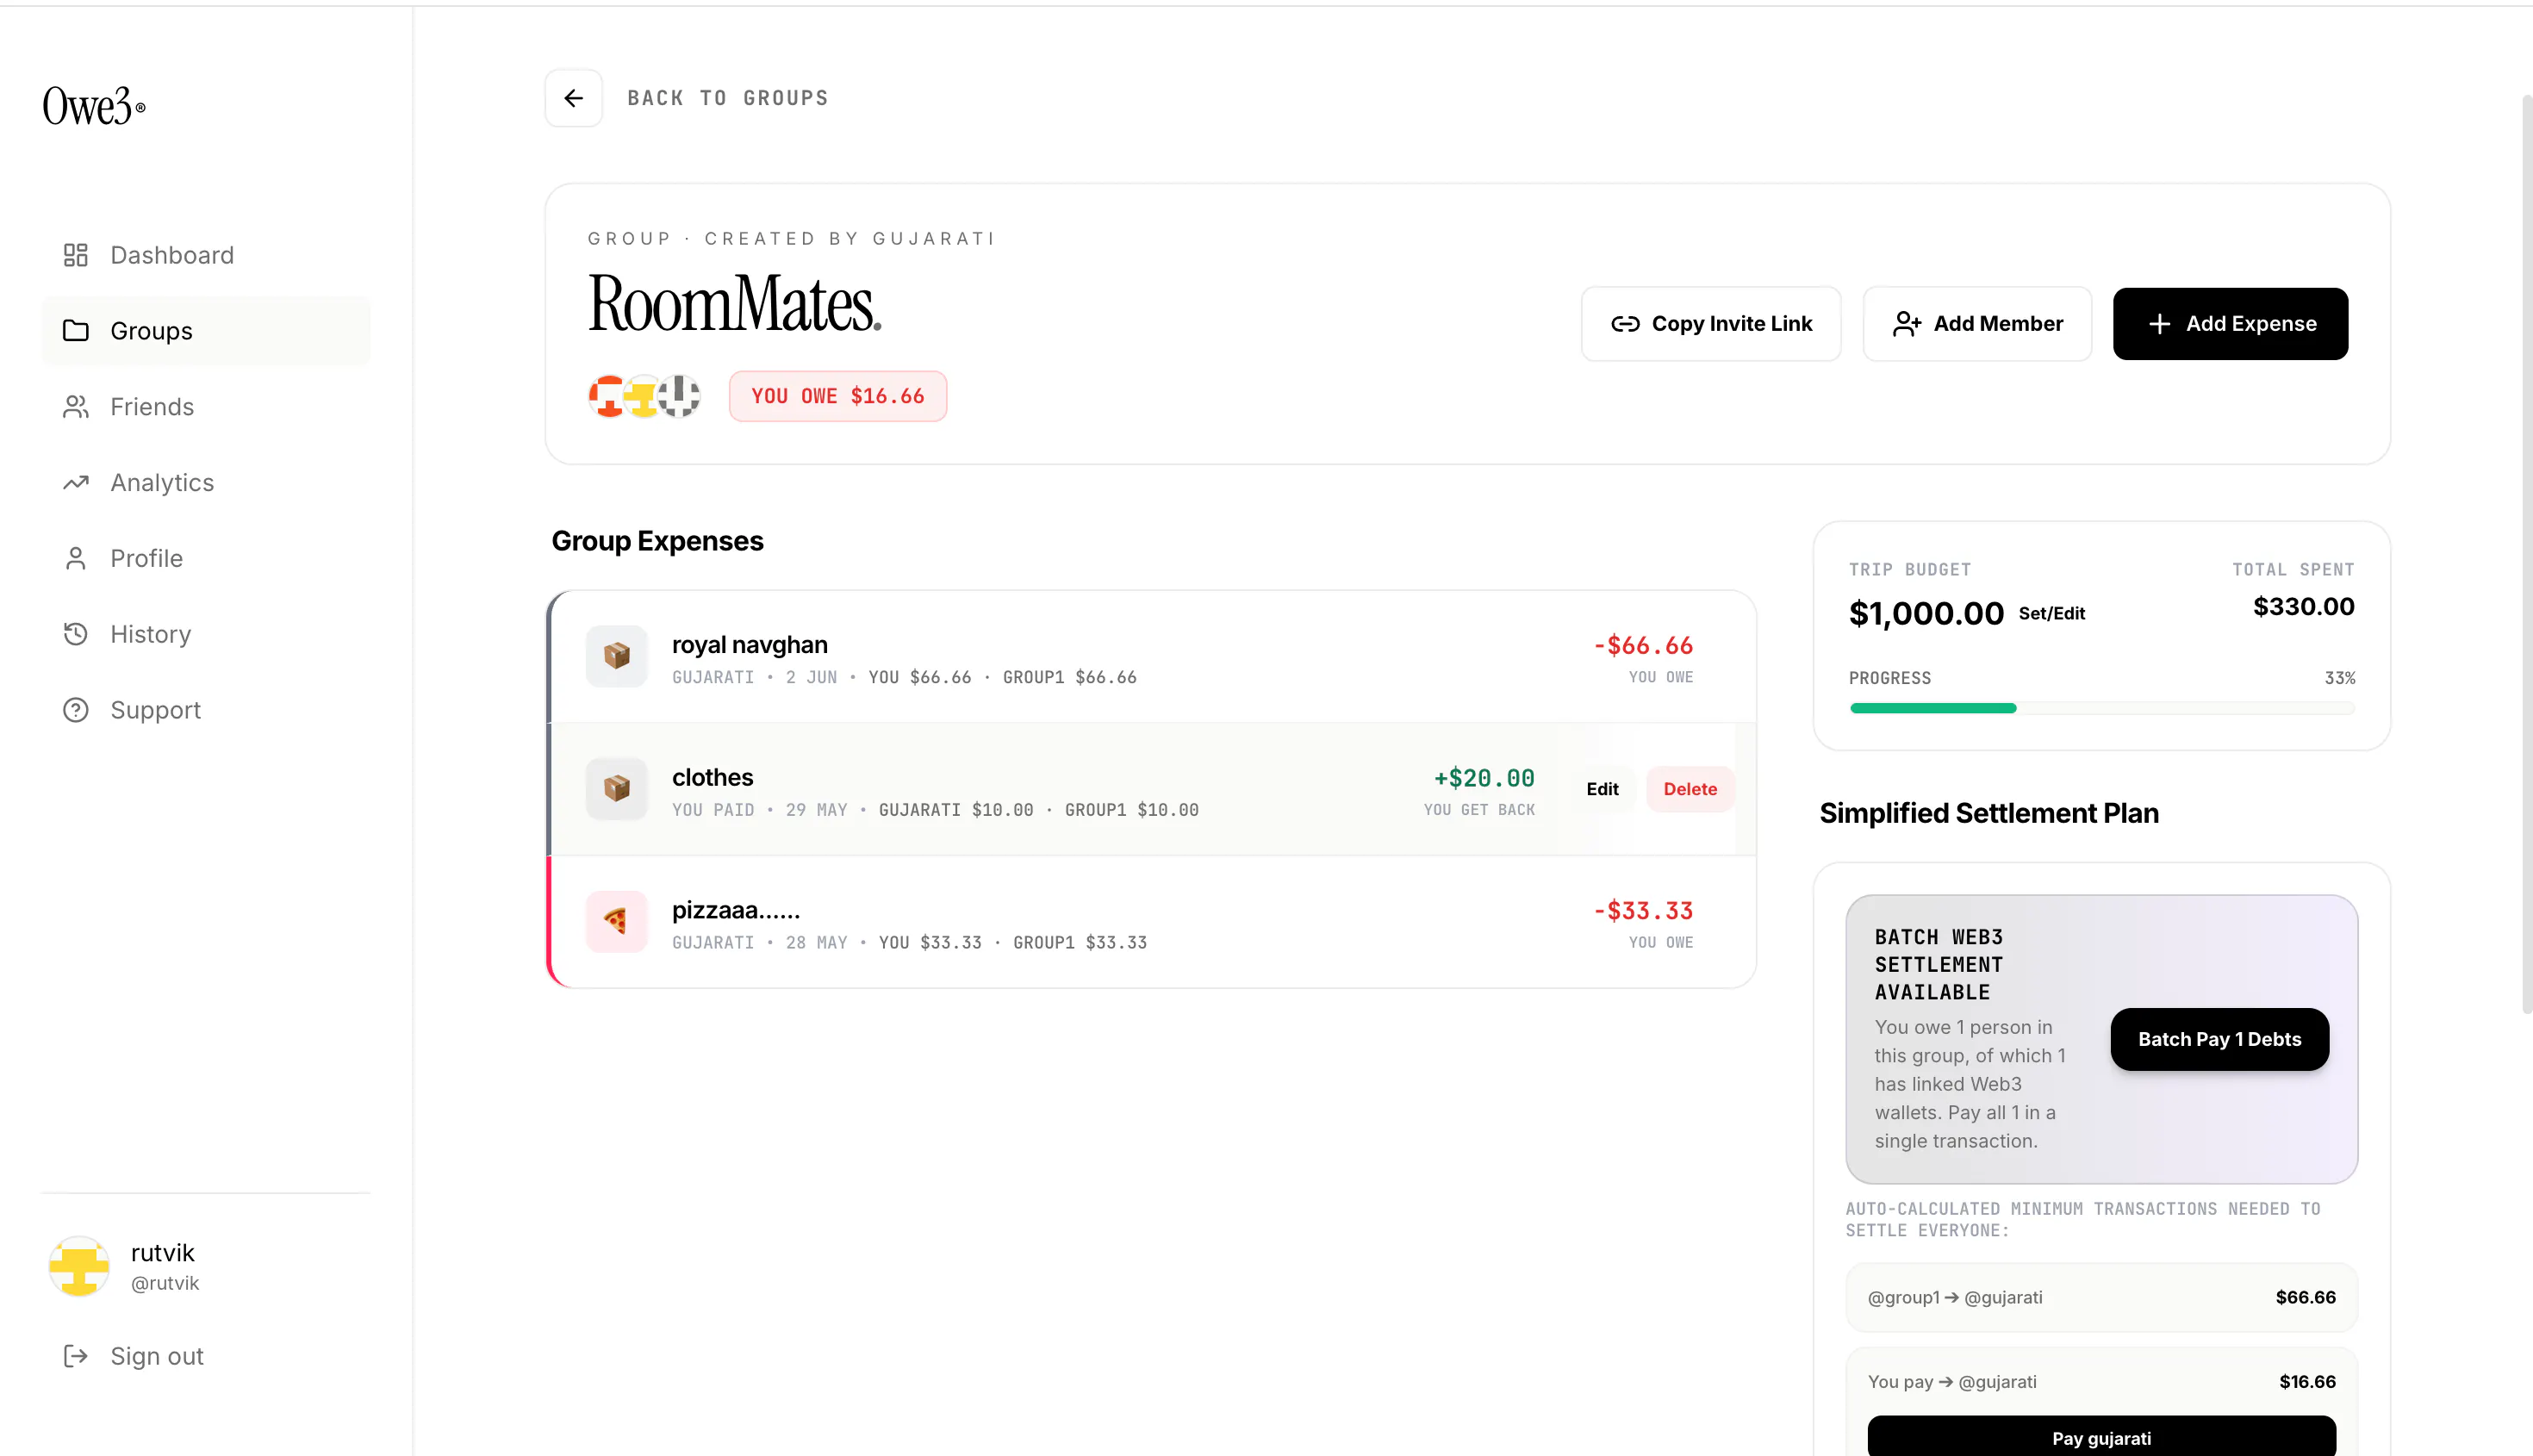Viewport: 2533px width, 1456px height.
Task: Open the Support page
Action: [x=206, y=710]
